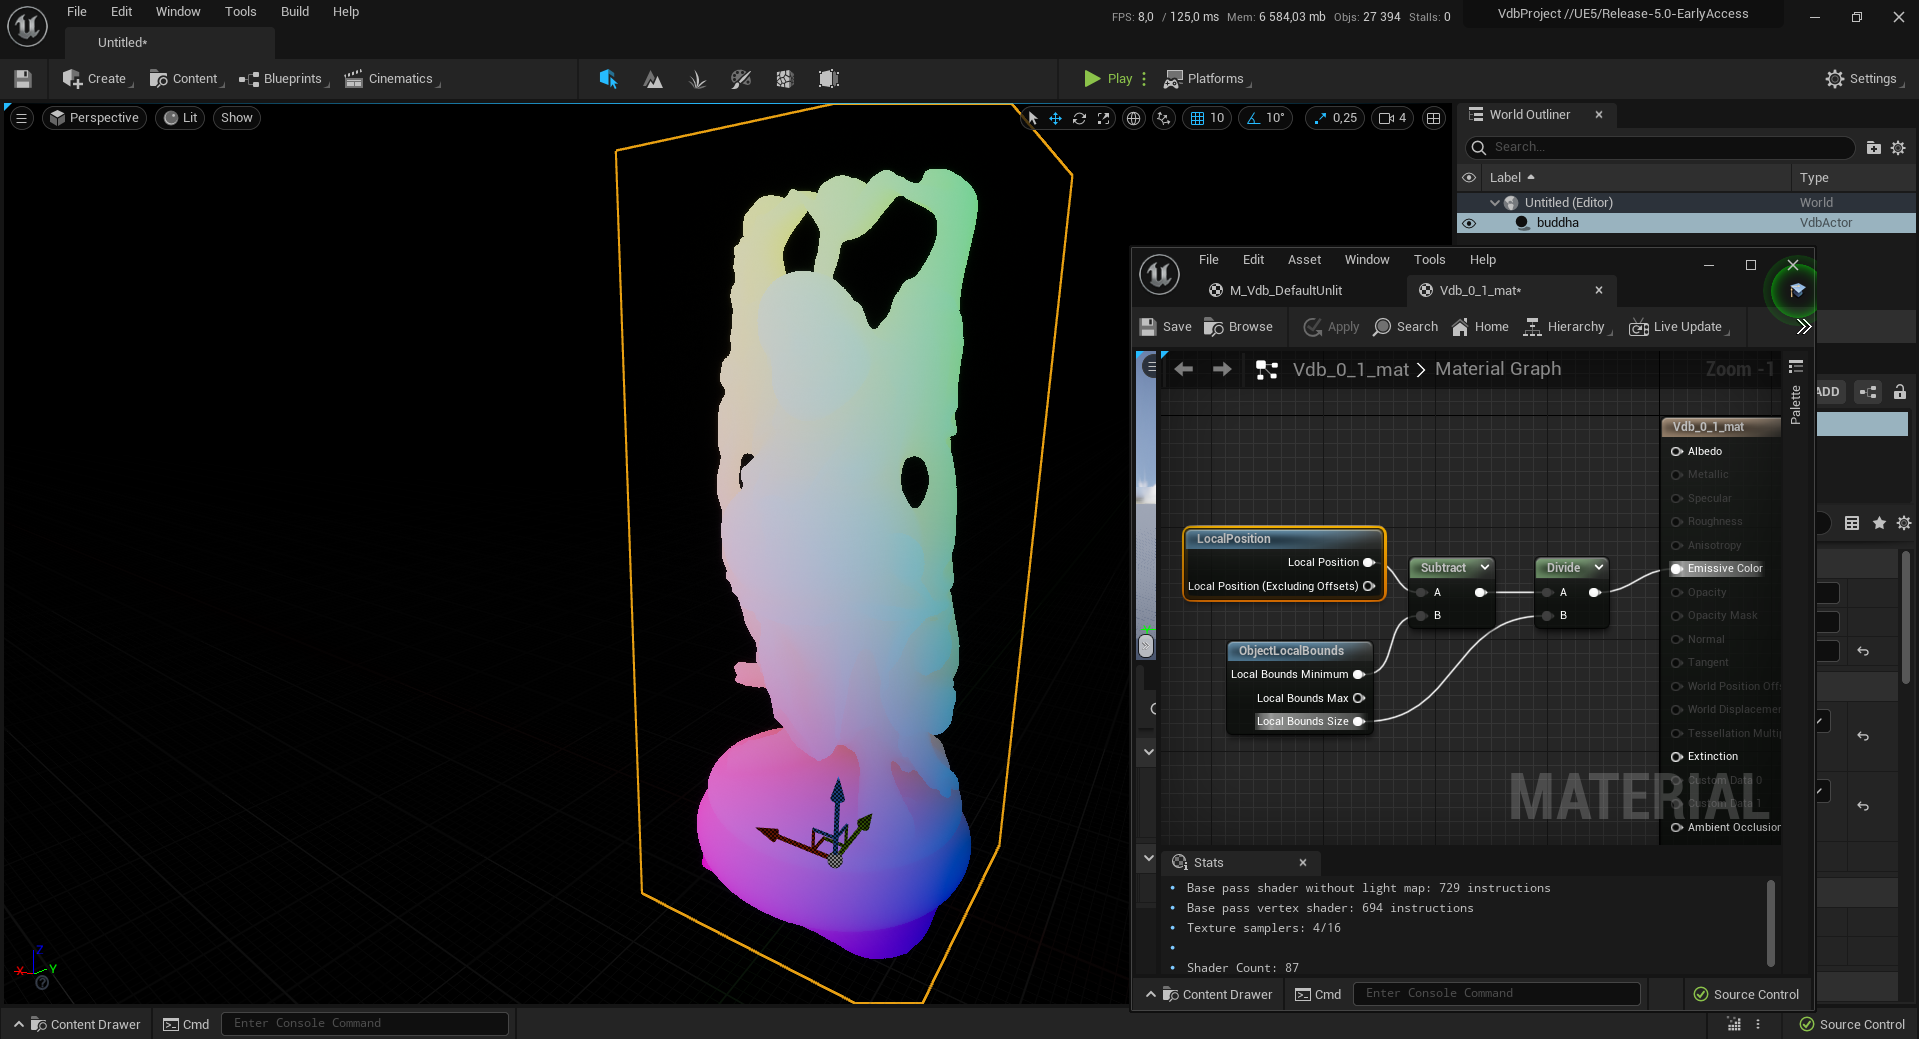Open the Blueprints dropdown
Image resolution: width=1919 pixels, height=1039 pixels.
[x=283, y=79]
